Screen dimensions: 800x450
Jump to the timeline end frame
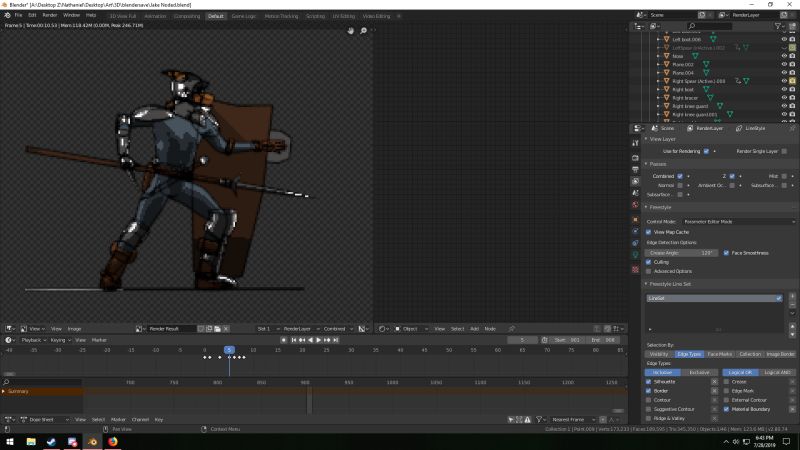pos(336,340)
